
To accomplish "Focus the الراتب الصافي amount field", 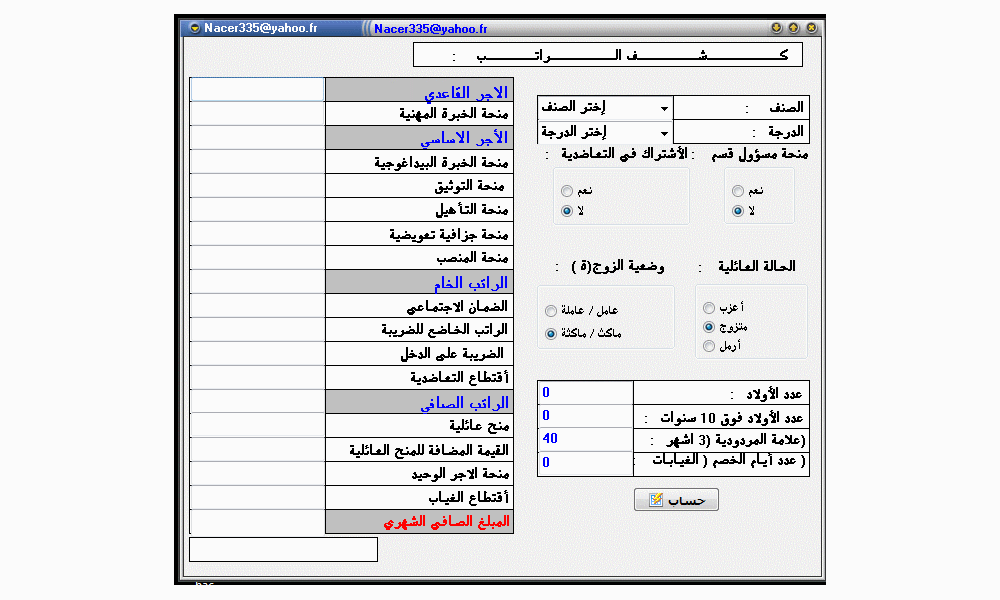I will point(257,402).
